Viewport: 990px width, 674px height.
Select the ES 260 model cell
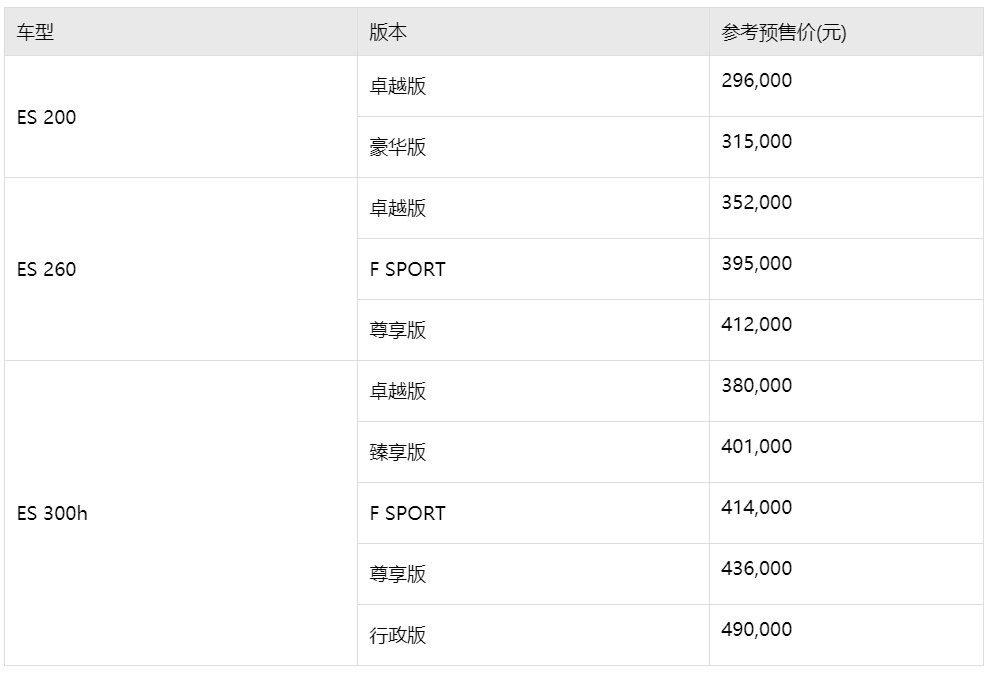(181, 269)
